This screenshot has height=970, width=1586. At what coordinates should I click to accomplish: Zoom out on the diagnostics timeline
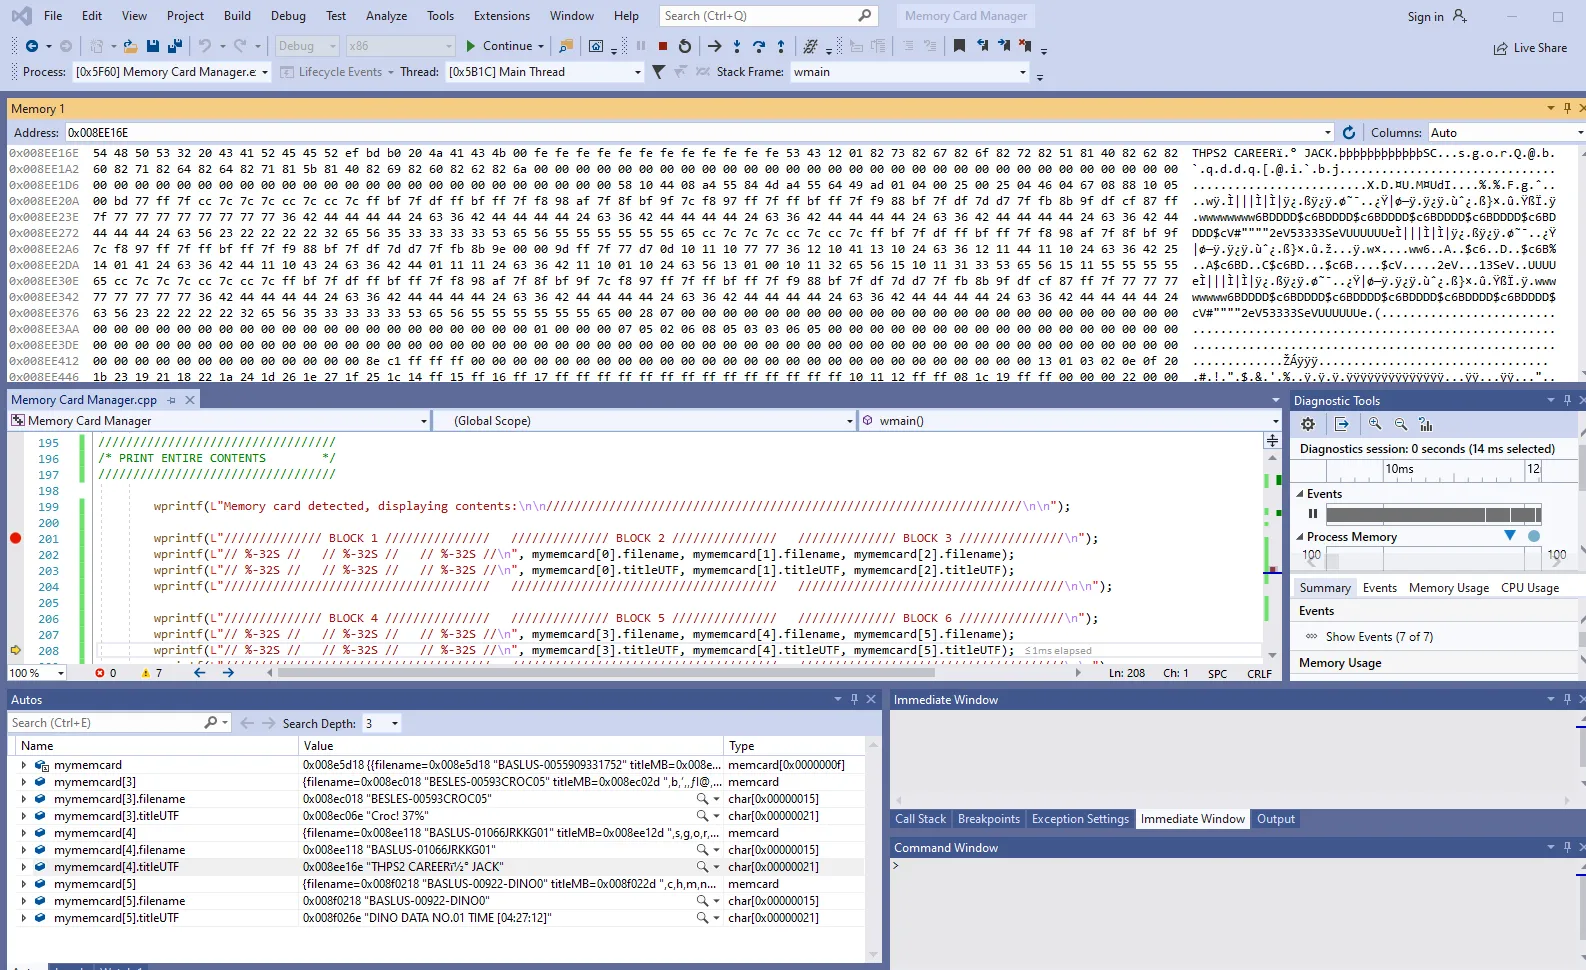click(x=1401, y=424)
